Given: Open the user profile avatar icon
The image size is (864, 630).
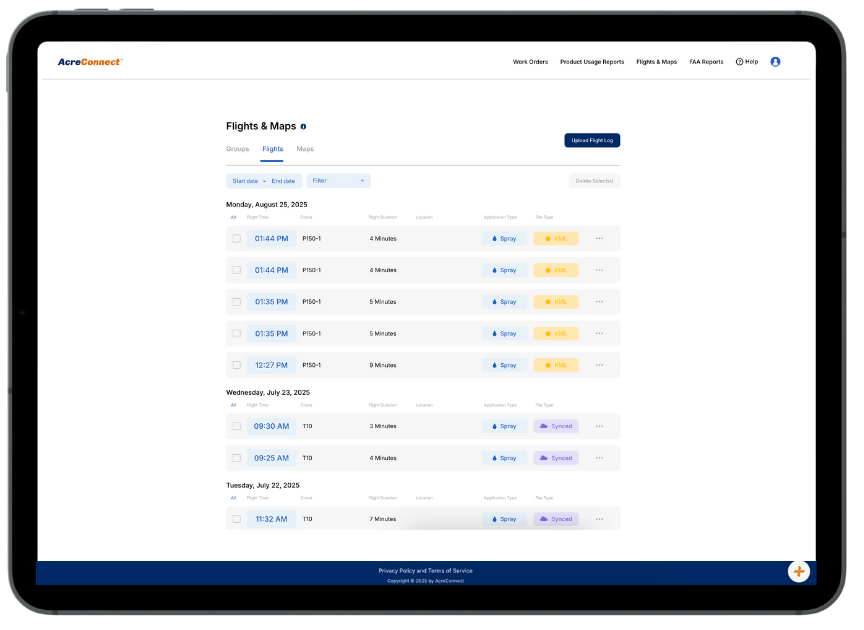Looking at the screenshot, I should point(775,62).
